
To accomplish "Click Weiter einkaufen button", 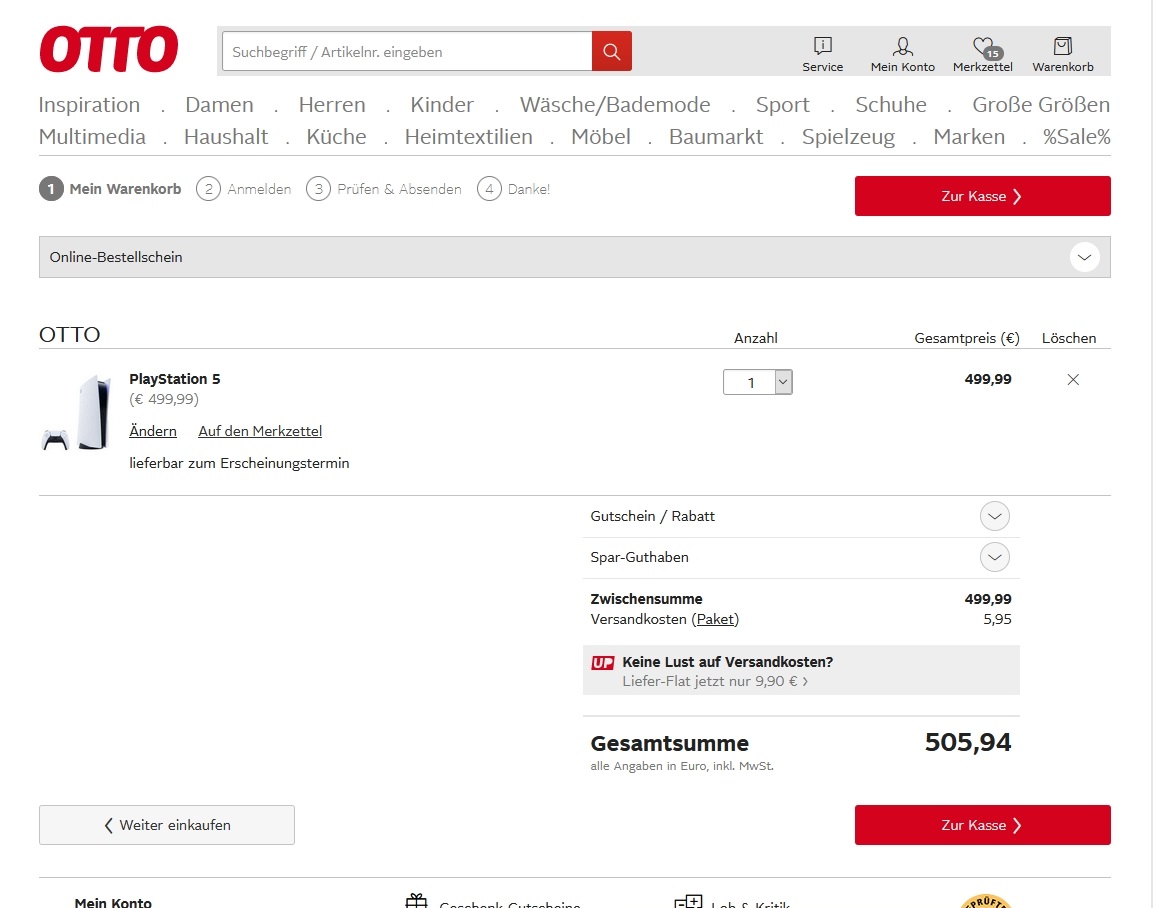I will (167, 825).
